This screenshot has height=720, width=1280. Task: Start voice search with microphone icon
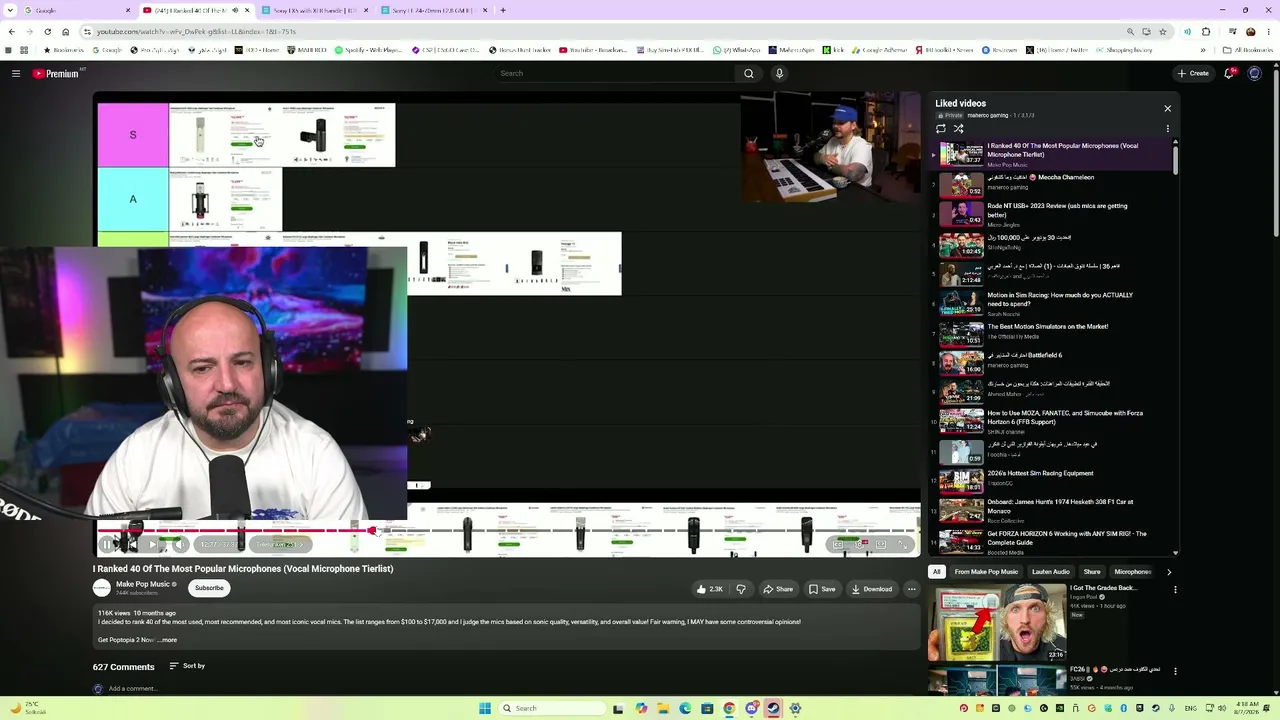point(779,73)
